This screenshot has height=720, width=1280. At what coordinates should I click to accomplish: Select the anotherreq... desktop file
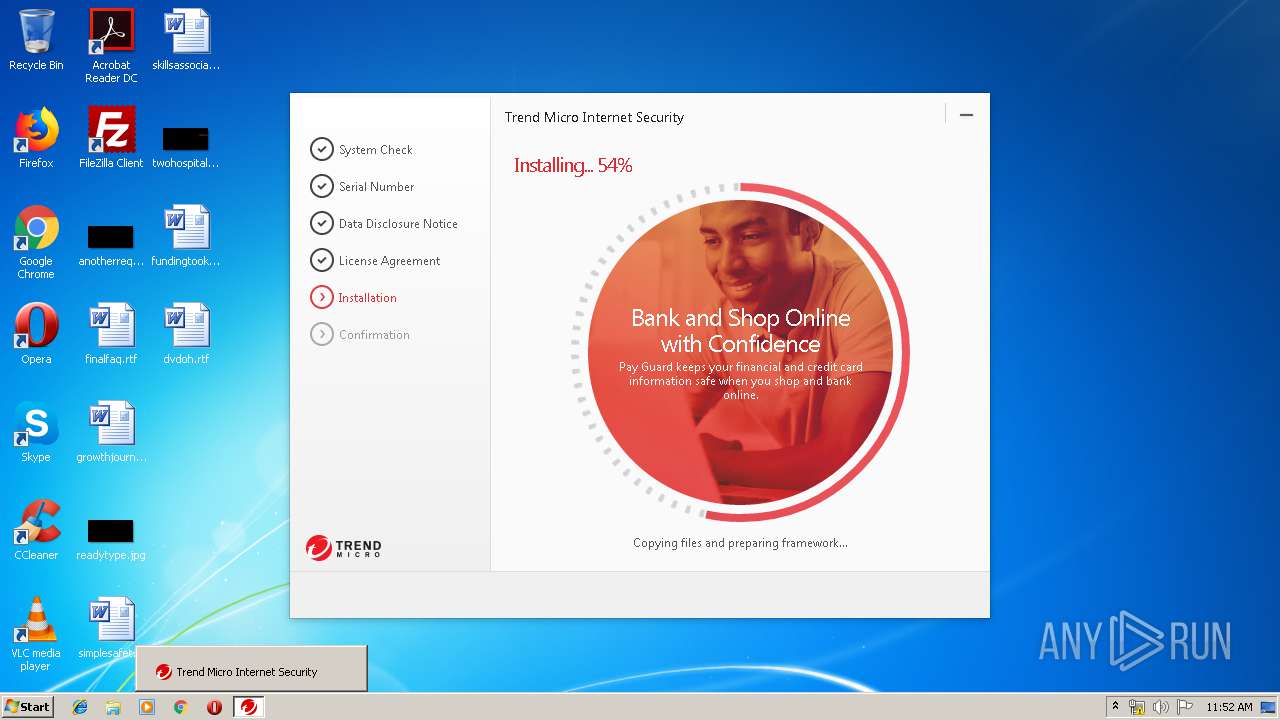click(111, 244)
